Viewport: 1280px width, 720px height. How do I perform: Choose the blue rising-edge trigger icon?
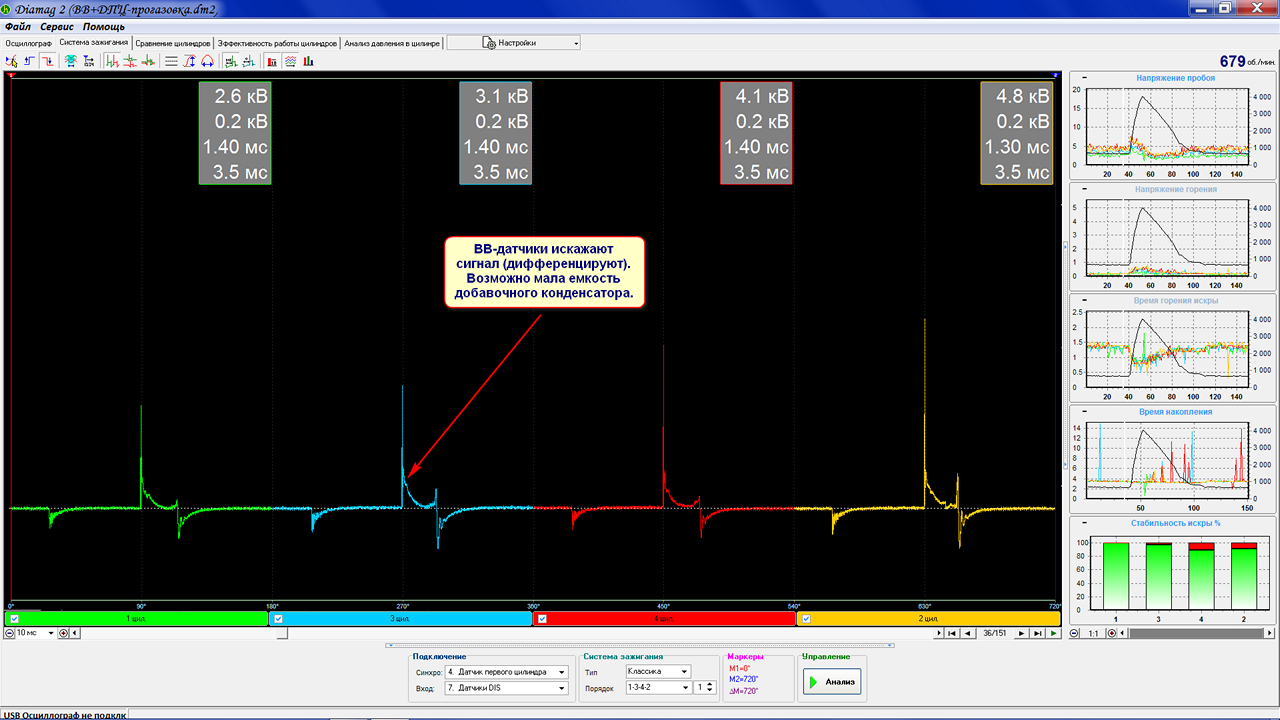(x=29, y=61)
